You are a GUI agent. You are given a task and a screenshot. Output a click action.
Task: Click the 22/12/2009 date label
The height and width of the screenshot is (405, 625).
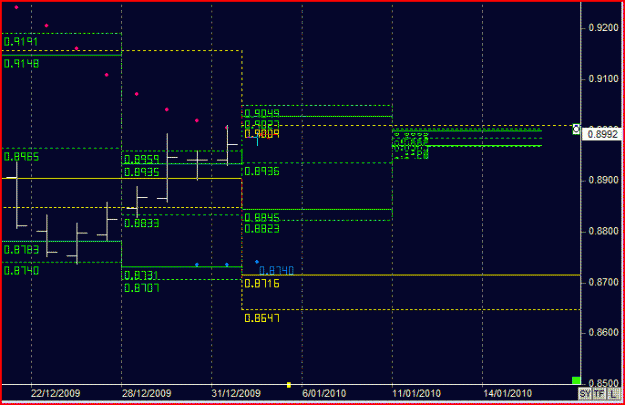55,394
